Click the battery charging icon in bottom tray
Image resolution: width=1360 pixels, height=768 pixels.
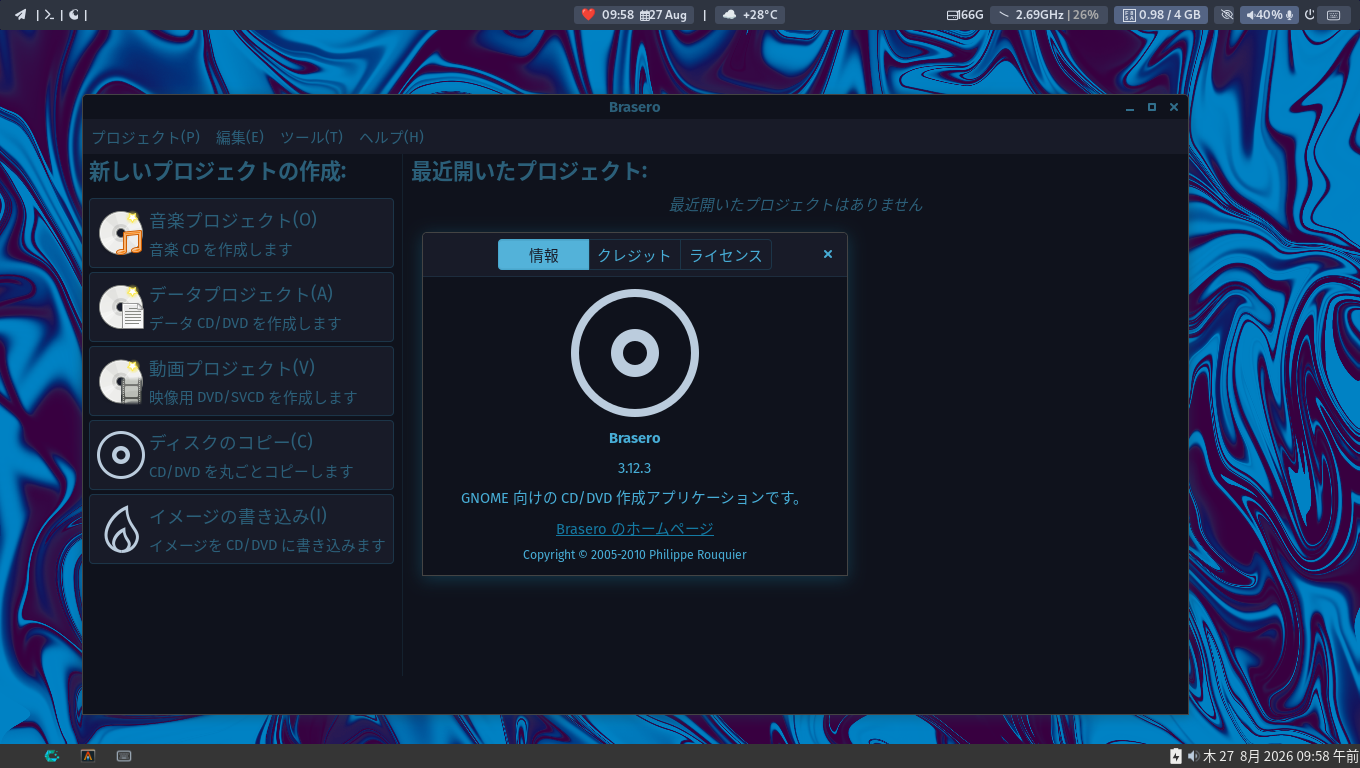[1176, 756]
